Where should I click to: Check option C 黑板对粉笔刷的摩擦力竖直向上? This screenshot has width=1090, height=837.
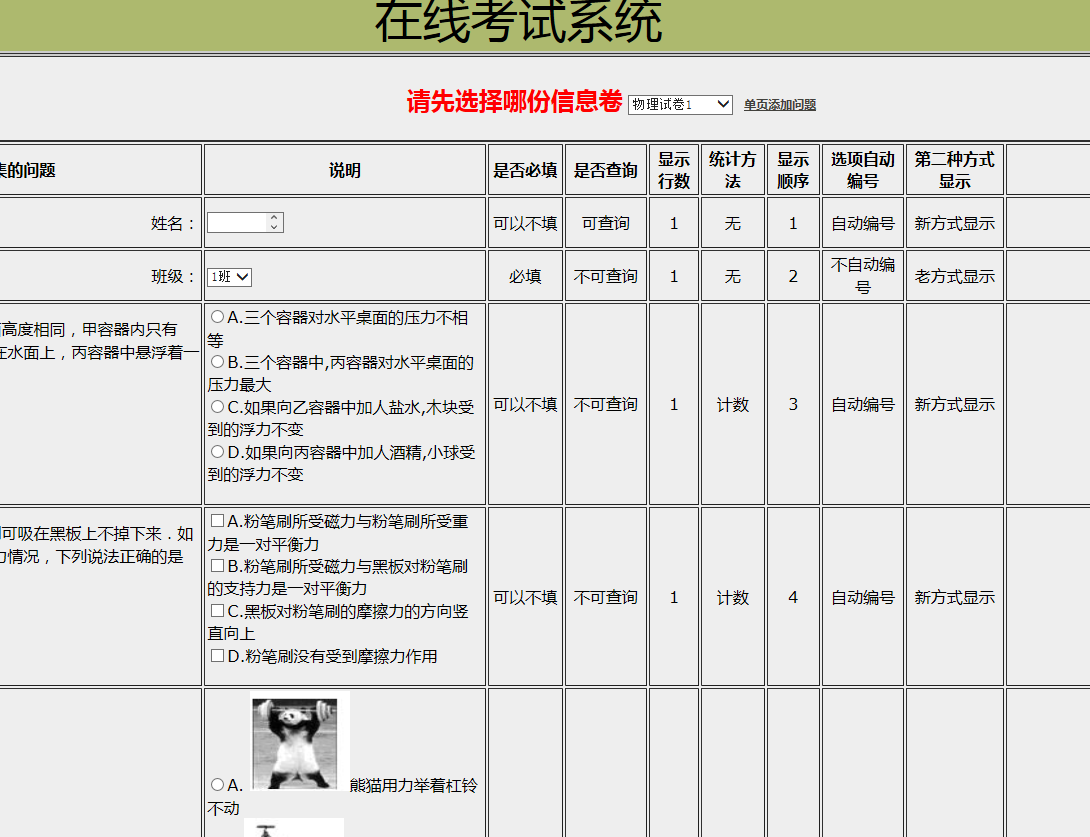pos(218,610)
